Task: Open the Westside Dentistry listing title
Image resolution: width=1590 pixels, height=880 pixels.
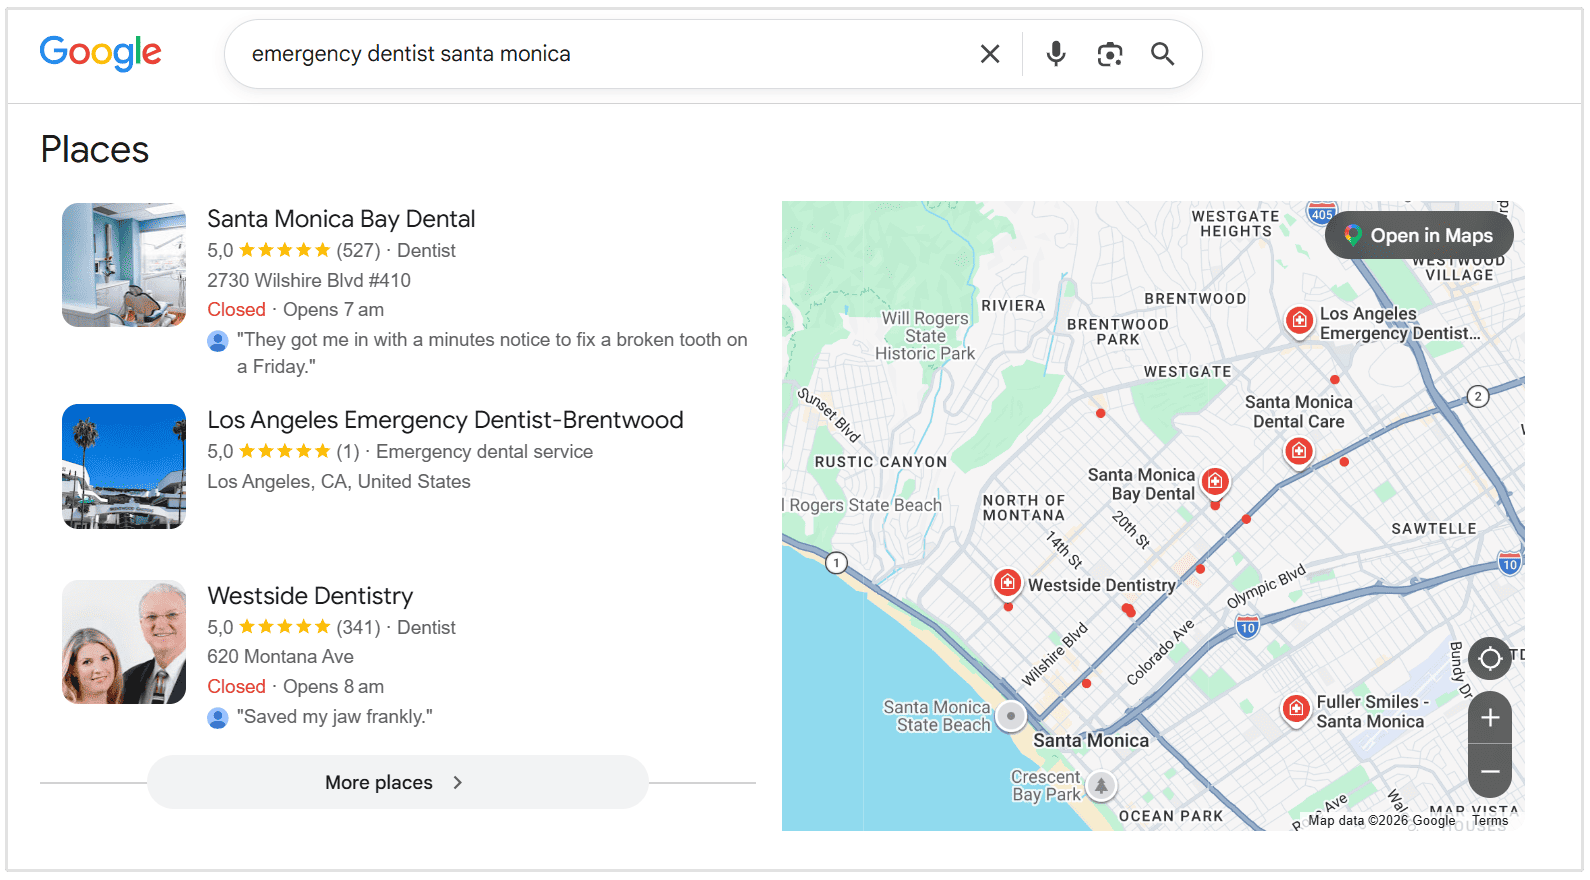Action: coord(310,596)
